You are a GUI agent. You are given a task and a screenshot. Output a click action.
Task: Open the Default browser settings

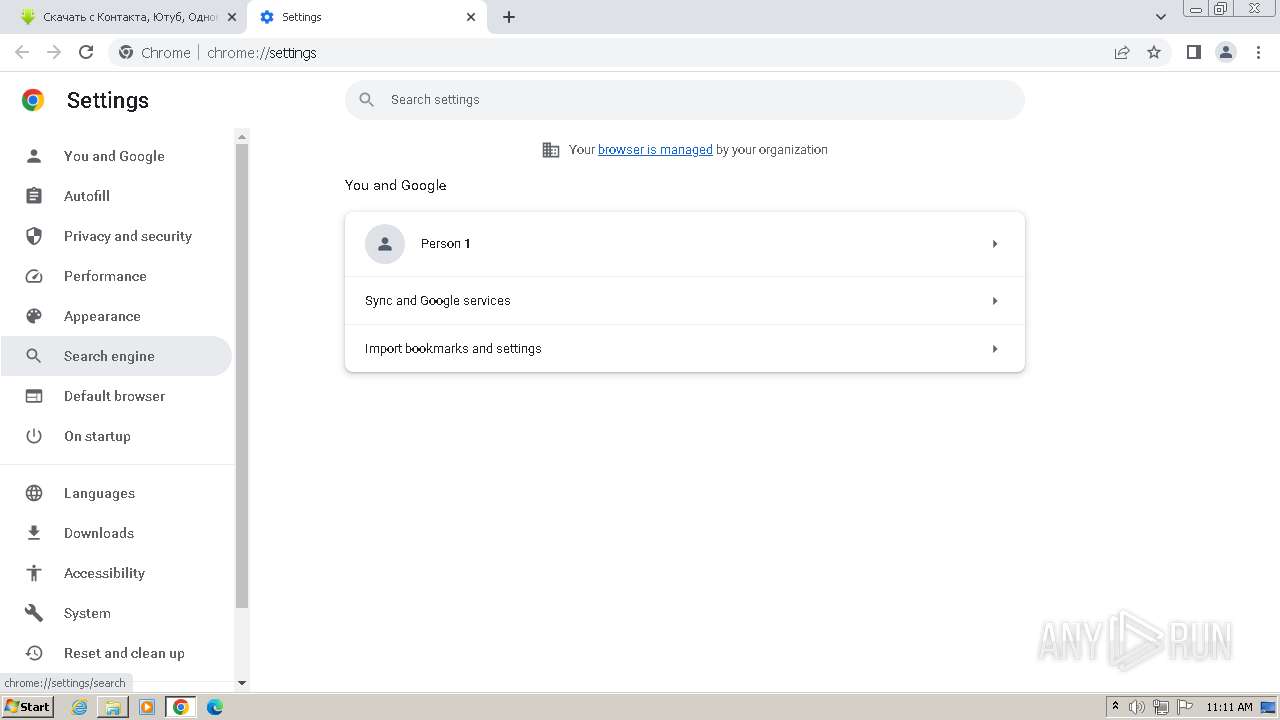[116, 396]
